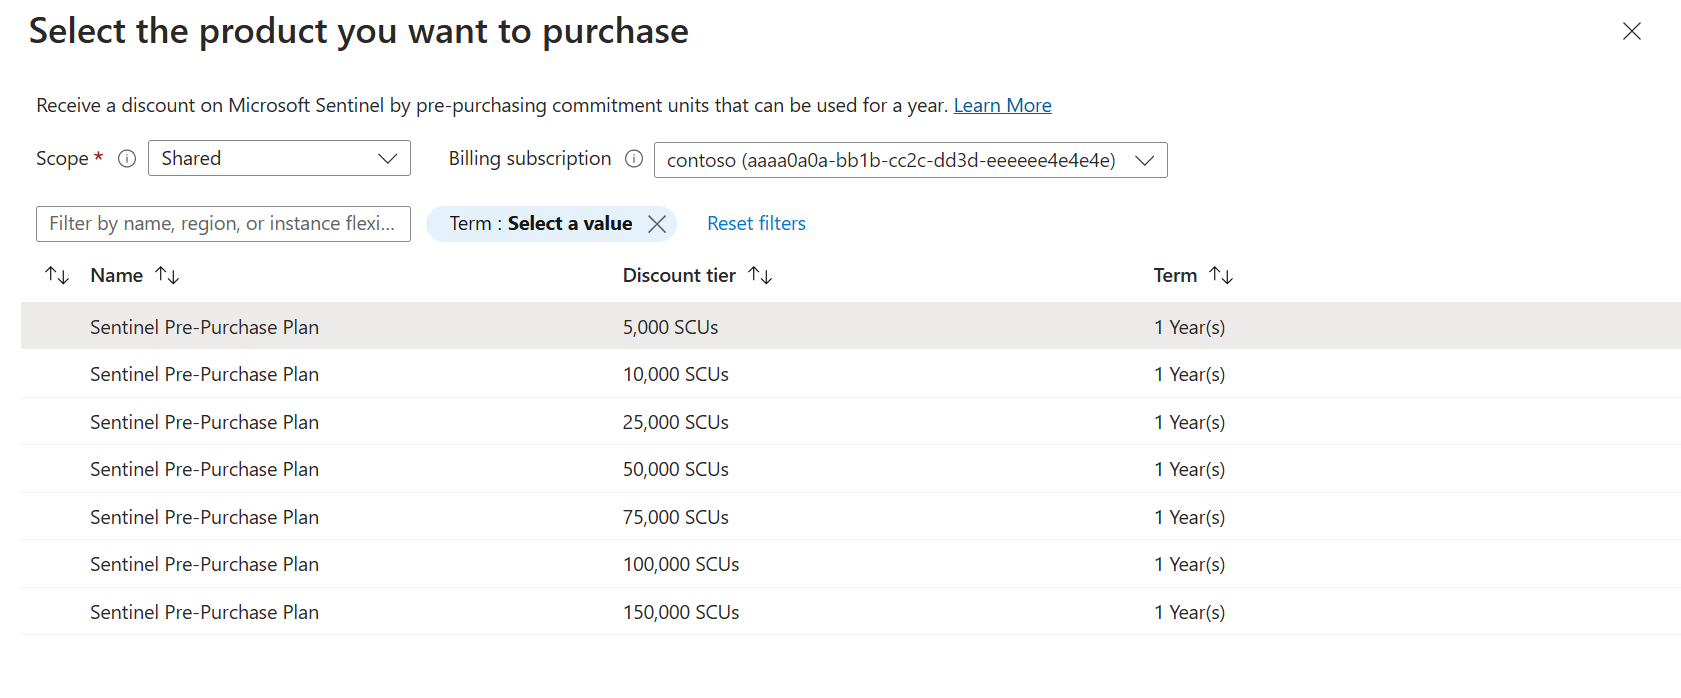This screenshot has height=698, width=1681.
Task: Sort using the leftmost column sort arrows
Action: coord(57,275)
